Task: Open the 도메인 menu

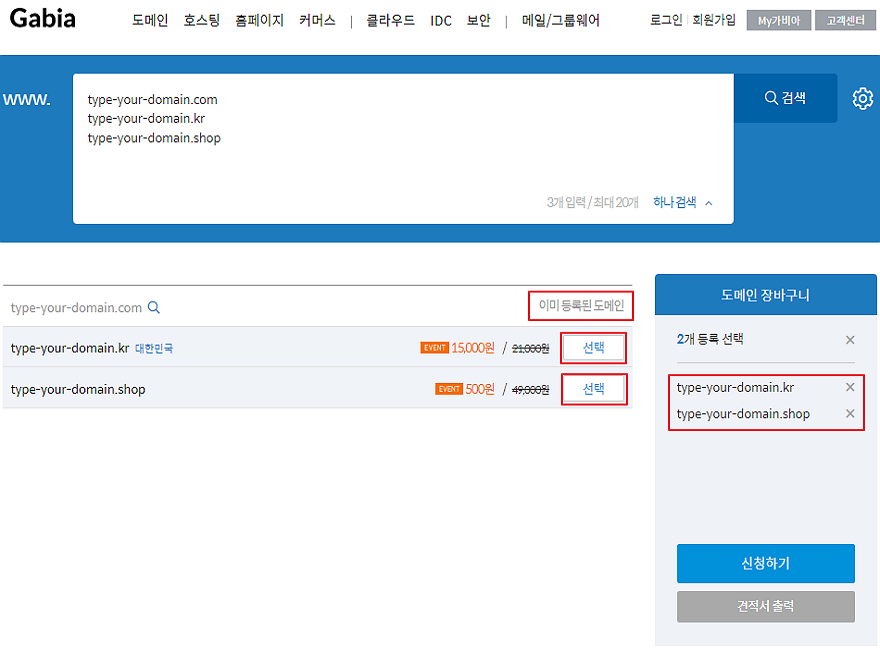Action: pos(150,20)
